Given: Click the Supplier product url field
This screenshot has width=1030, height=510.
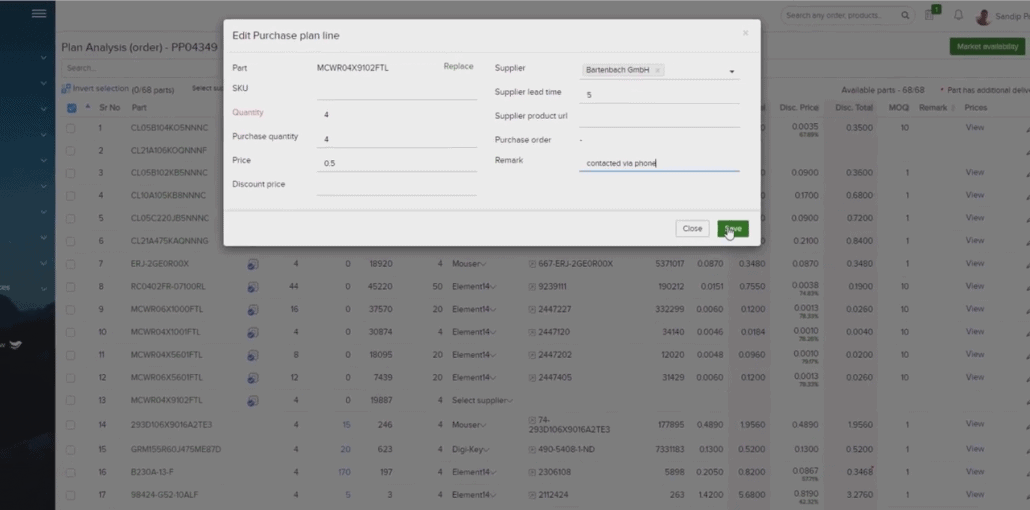Looking at the screenshot, I should (x=660, y=118).
